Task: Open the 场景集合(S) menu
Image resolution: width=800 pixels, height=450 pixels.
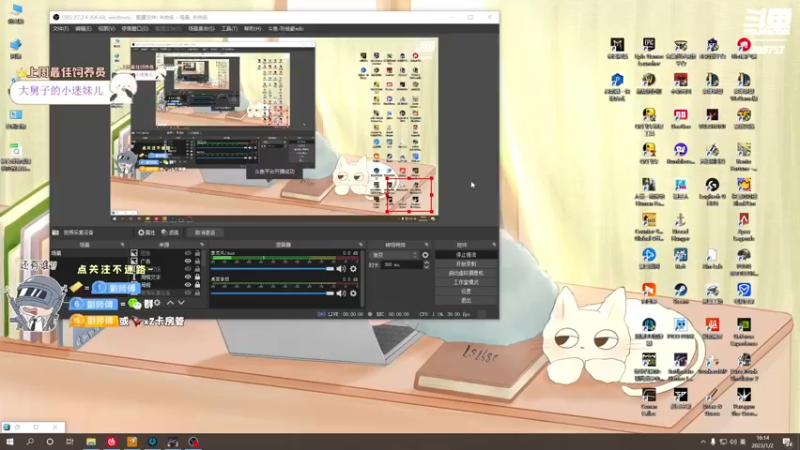Action: point(202,29)
